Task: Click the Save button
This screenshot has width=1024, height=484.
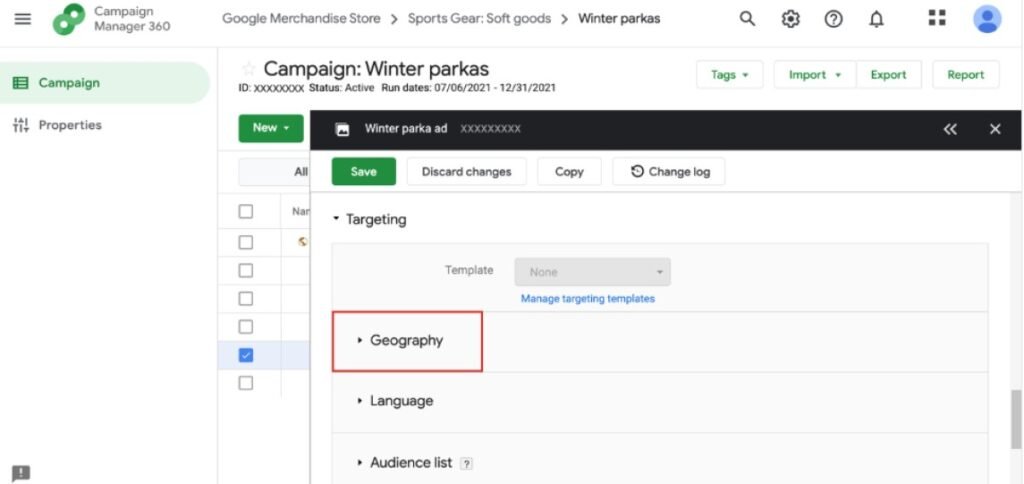Action: pos(364,172)
